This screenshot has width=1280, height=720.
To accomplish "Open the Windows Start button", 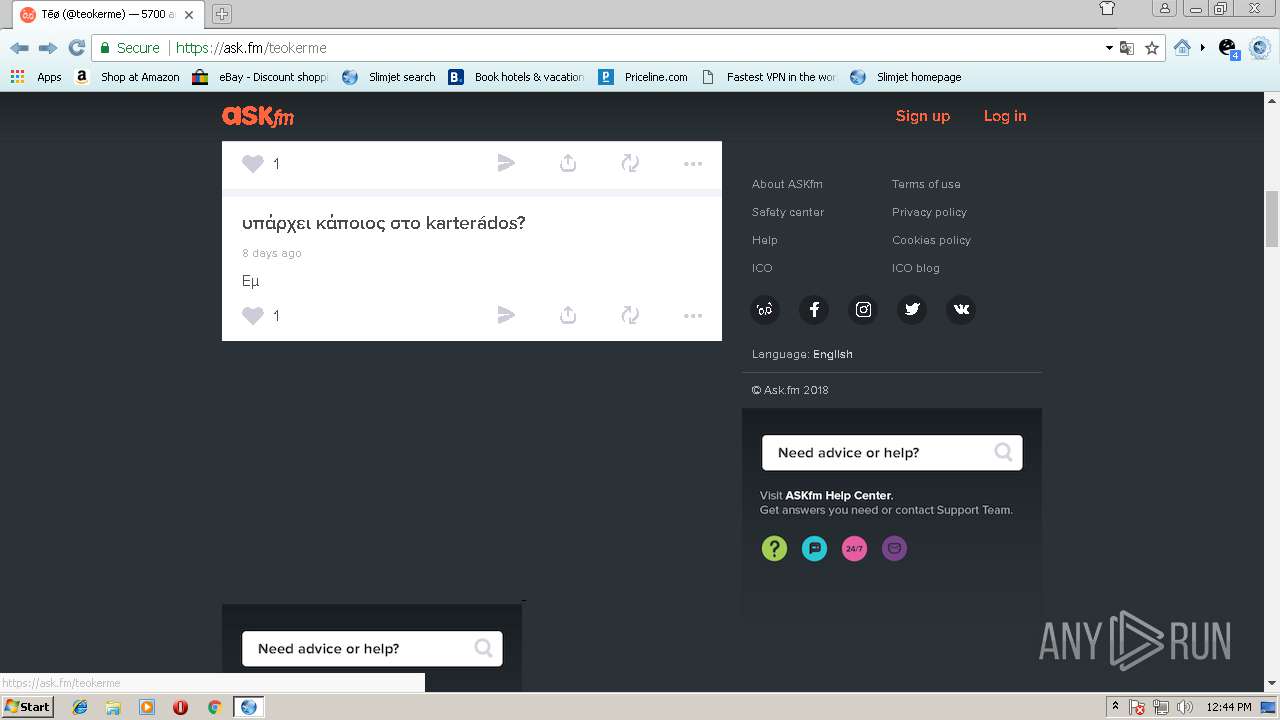I will click(27, 707).
